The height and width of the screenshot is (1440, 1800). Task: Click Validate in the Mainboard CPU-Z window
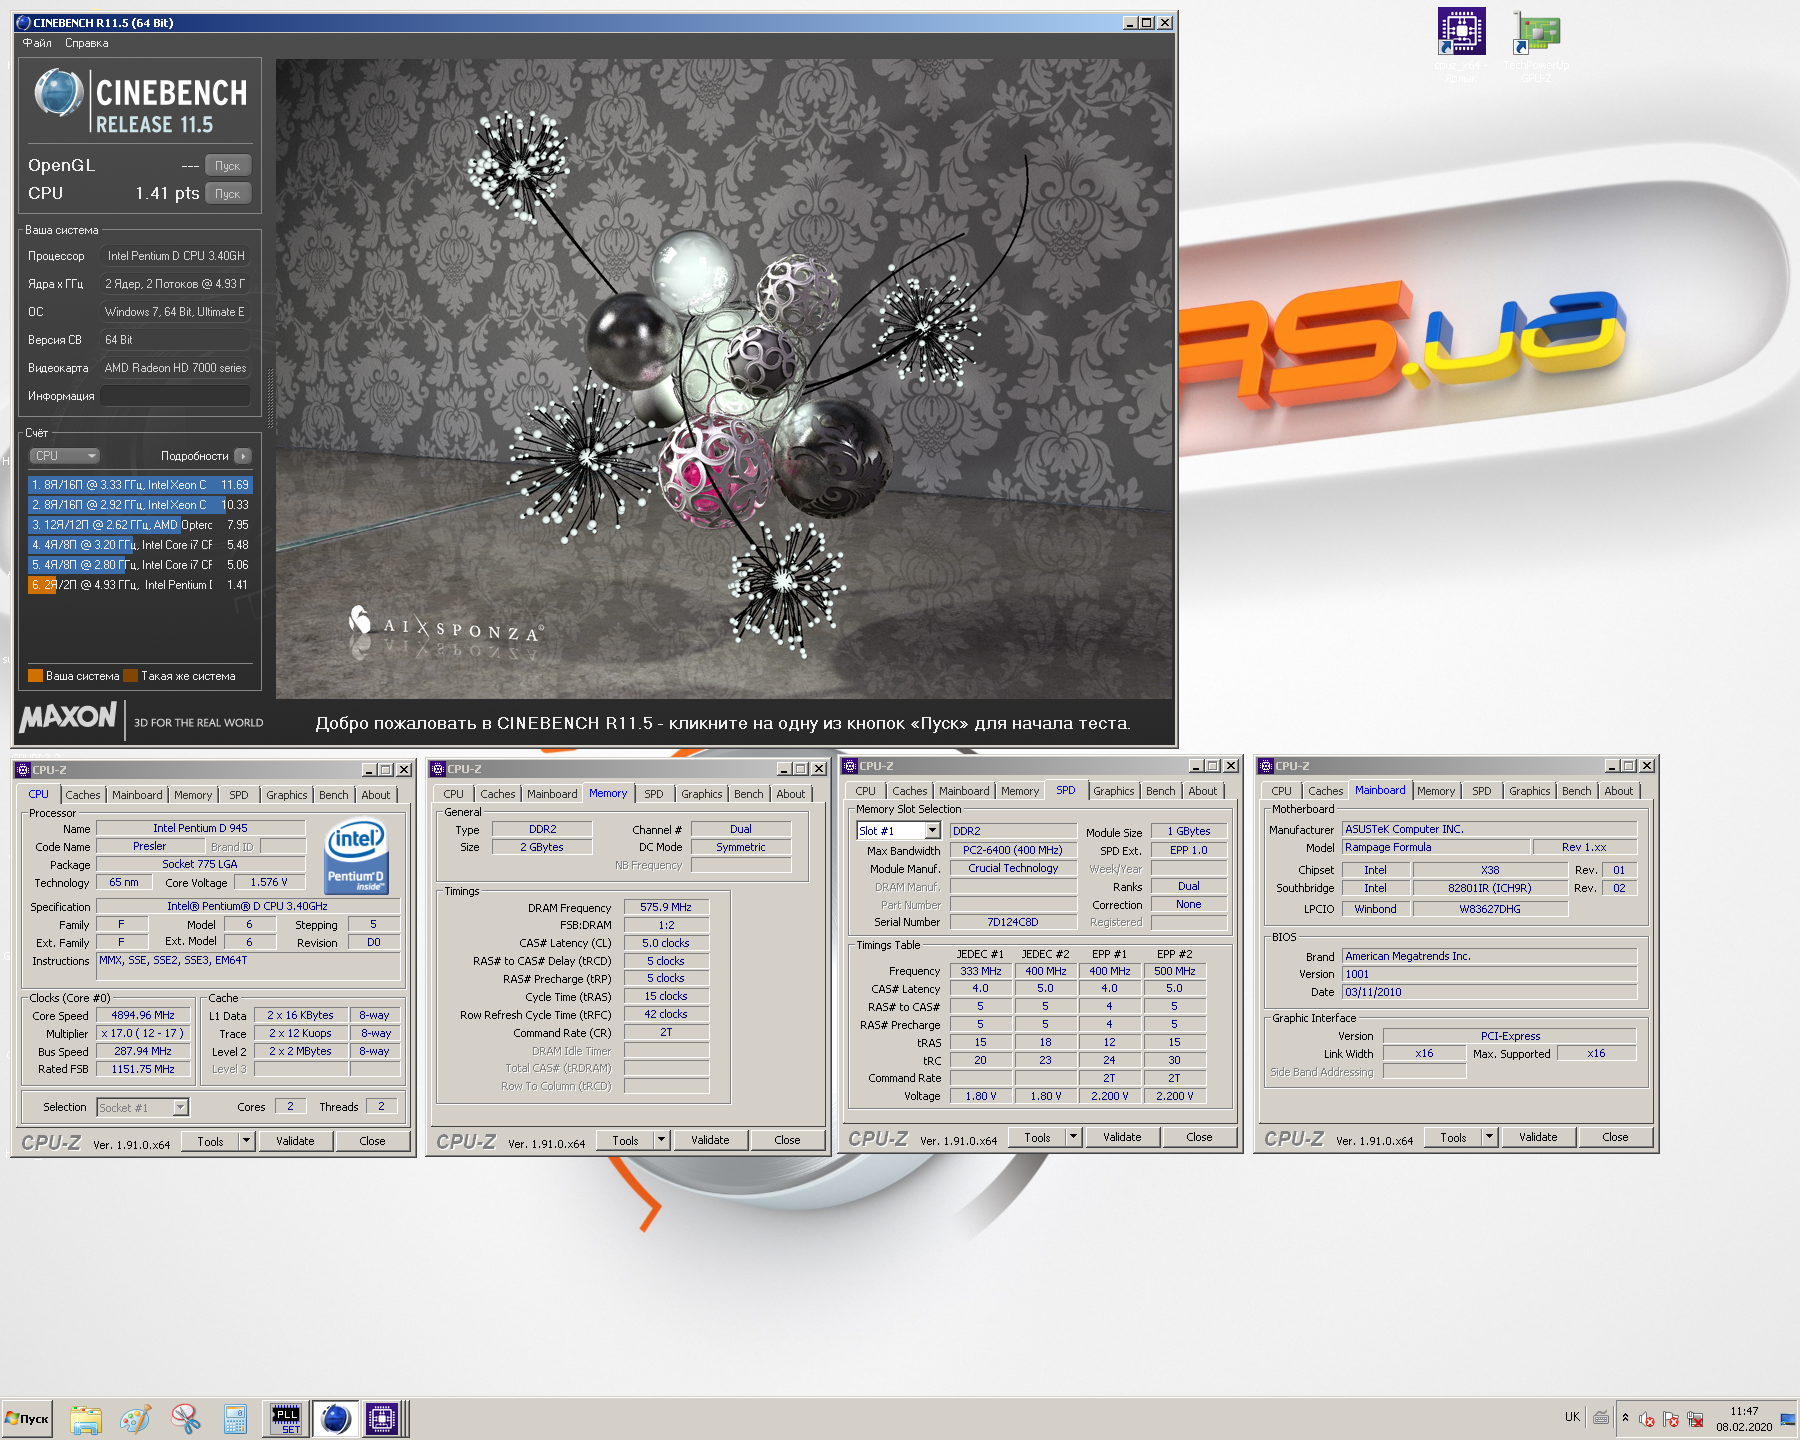[1538, 1137]
